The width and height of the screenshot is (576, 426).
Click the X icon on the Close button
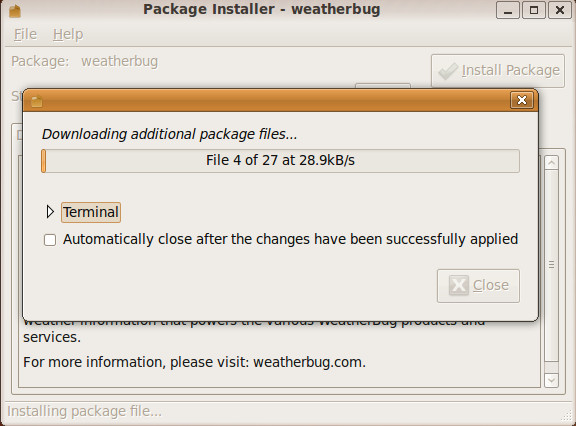(458, 285)
